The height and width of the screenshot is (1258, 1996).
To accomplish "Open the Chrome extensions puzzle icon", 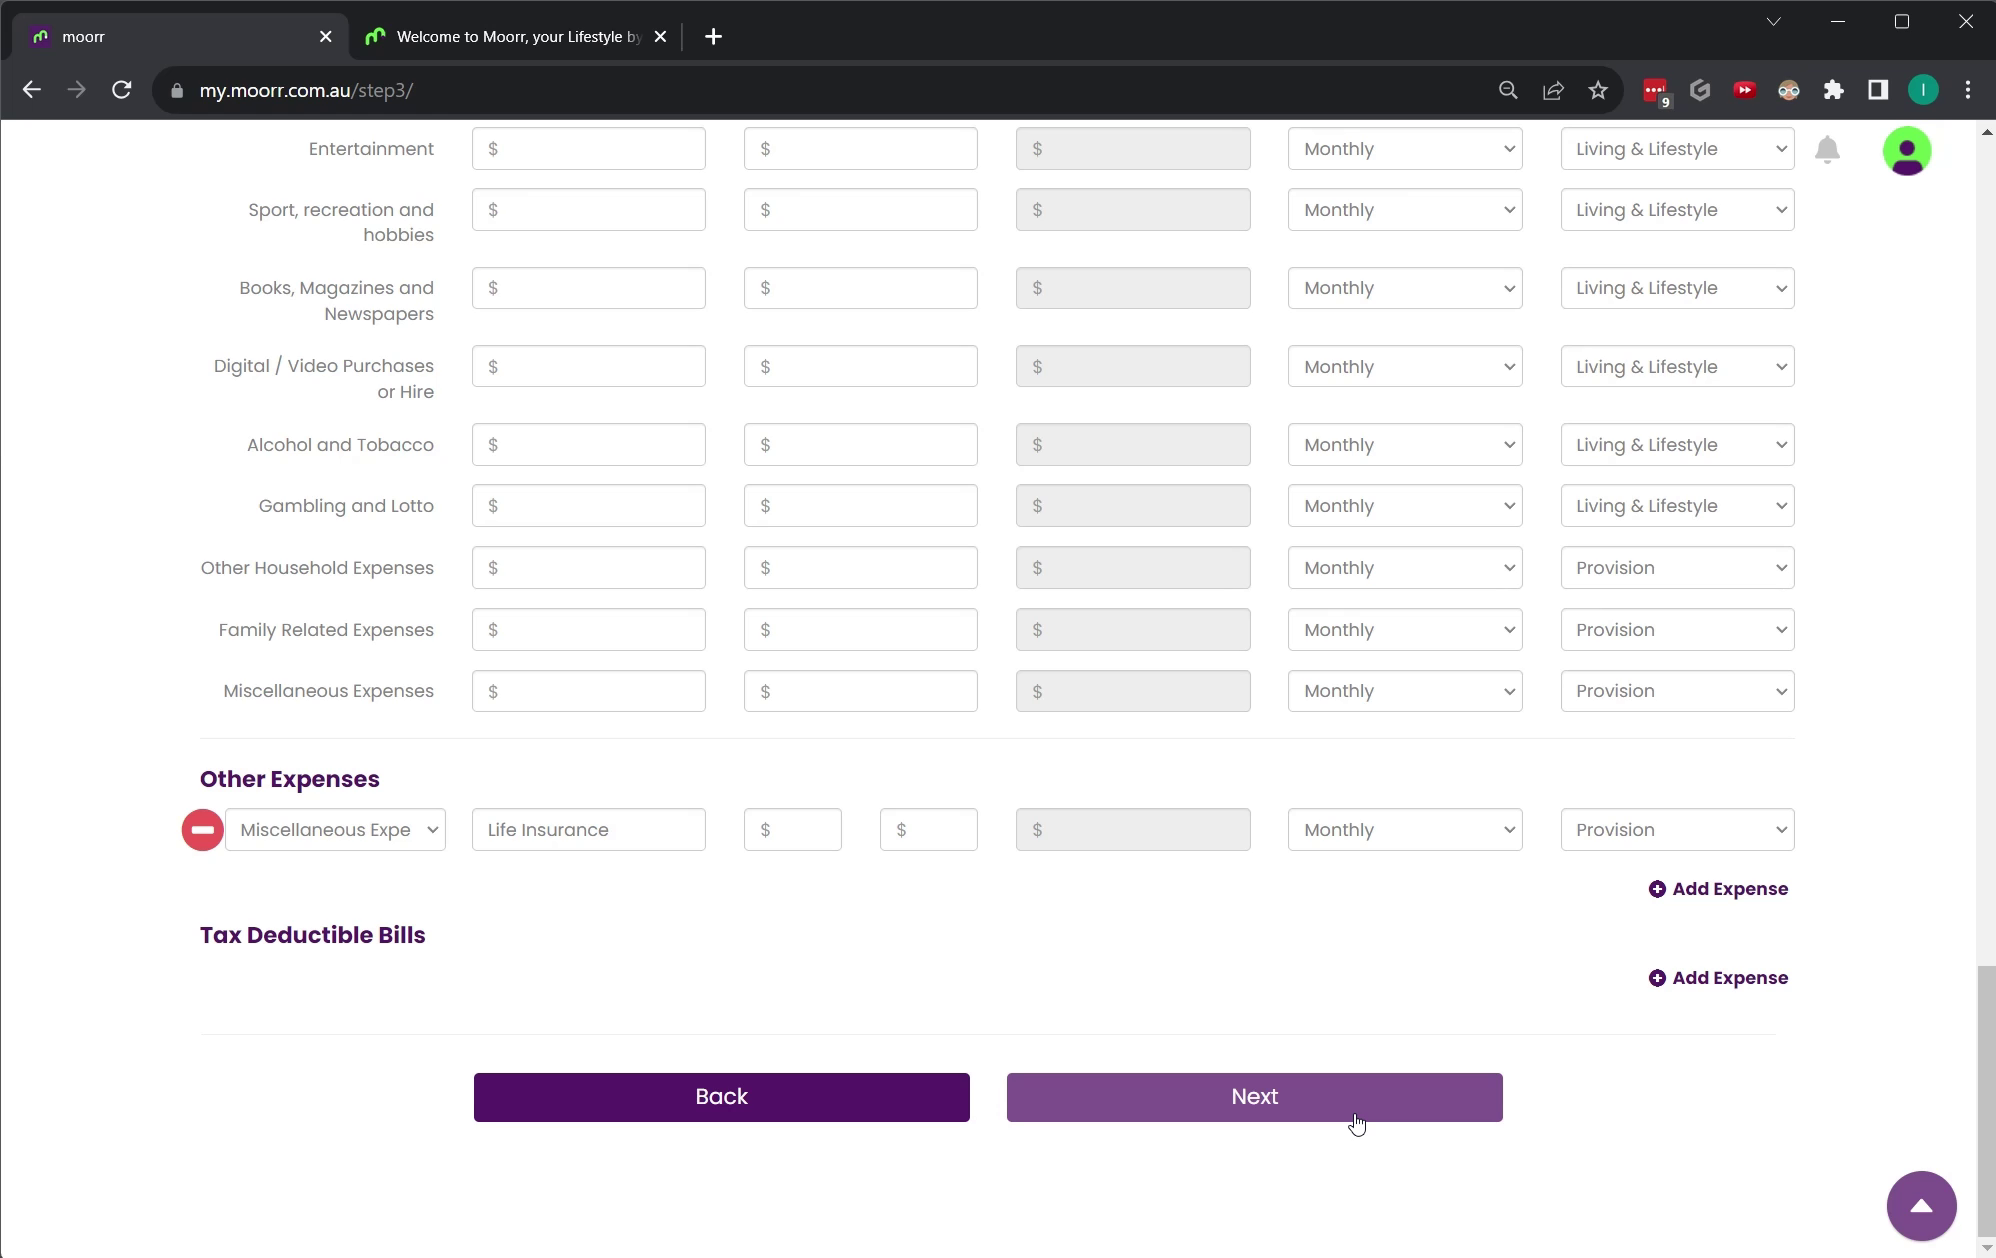I will coord(1833,90).
